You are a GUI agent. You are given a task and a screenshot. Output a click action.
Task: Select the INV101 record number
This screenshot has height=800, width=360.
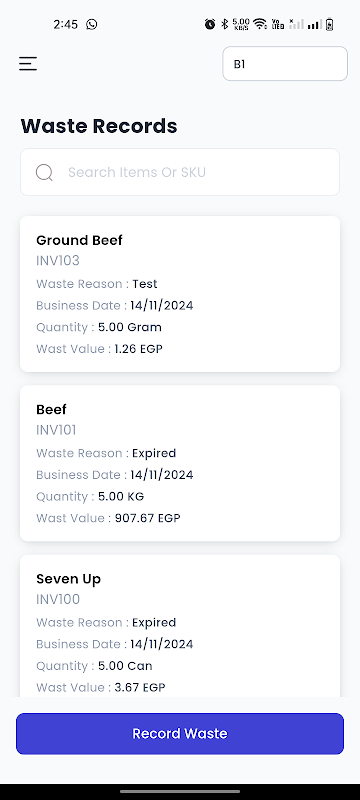click(x=56, y=430)
